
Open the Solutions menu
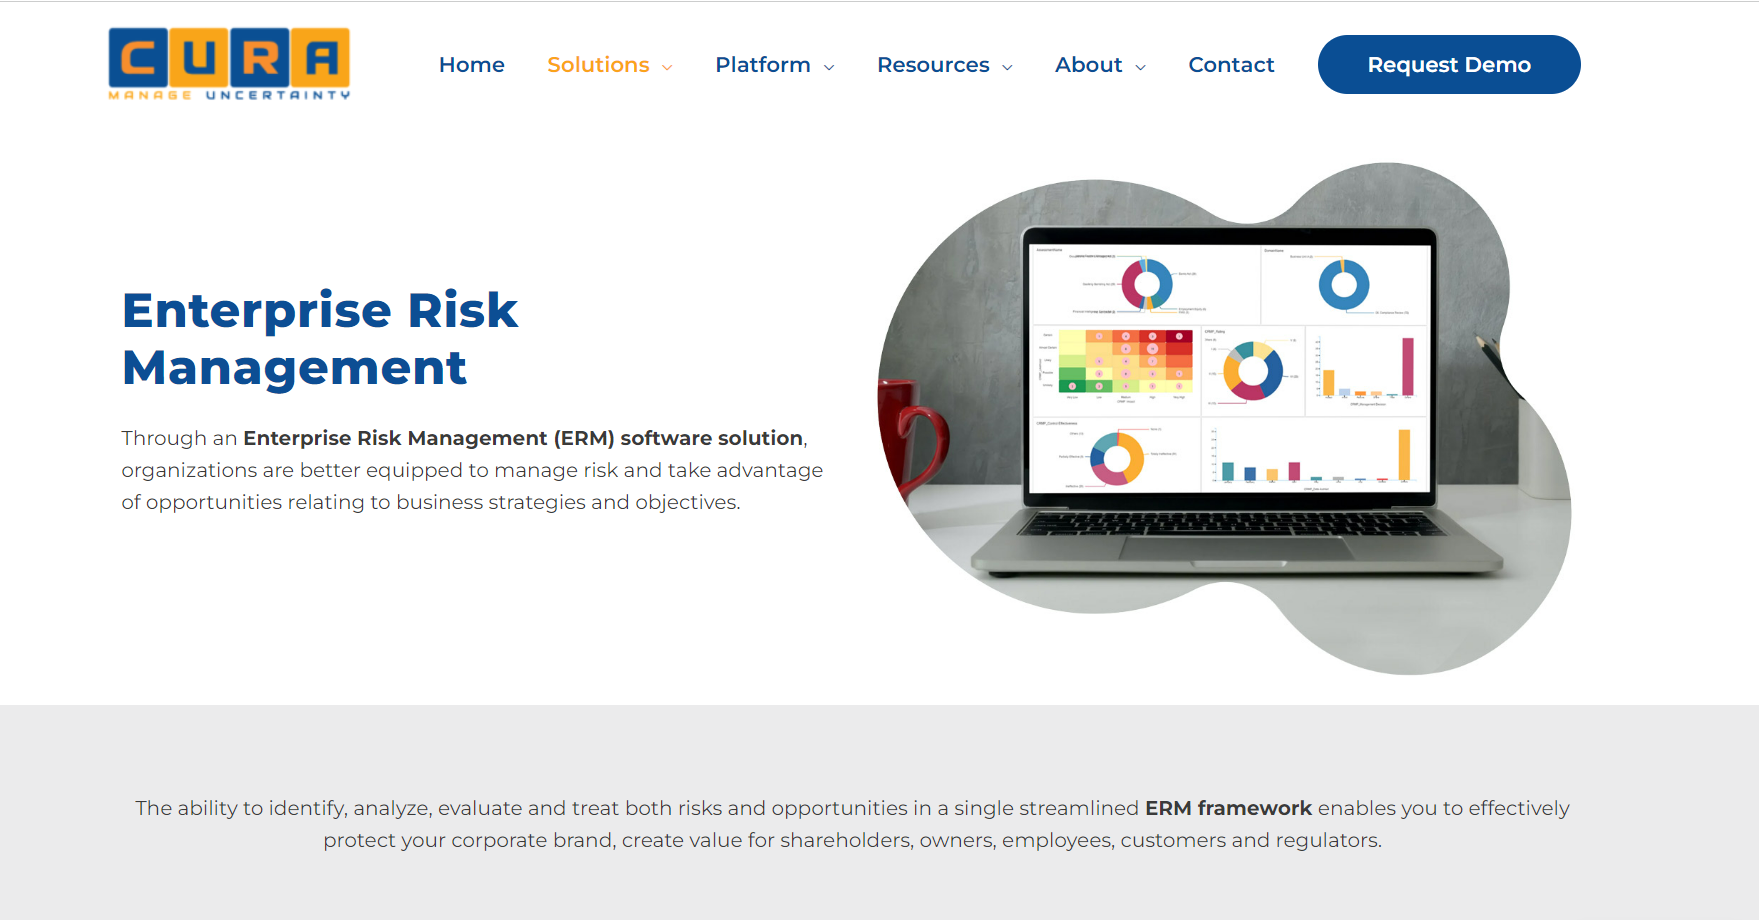(x=597, y=64)
